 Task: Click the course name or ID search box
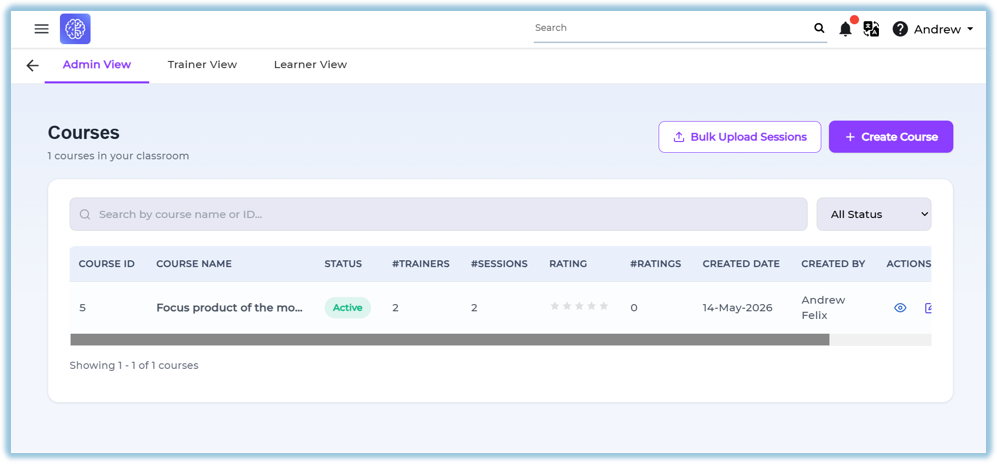coord(438,214)
